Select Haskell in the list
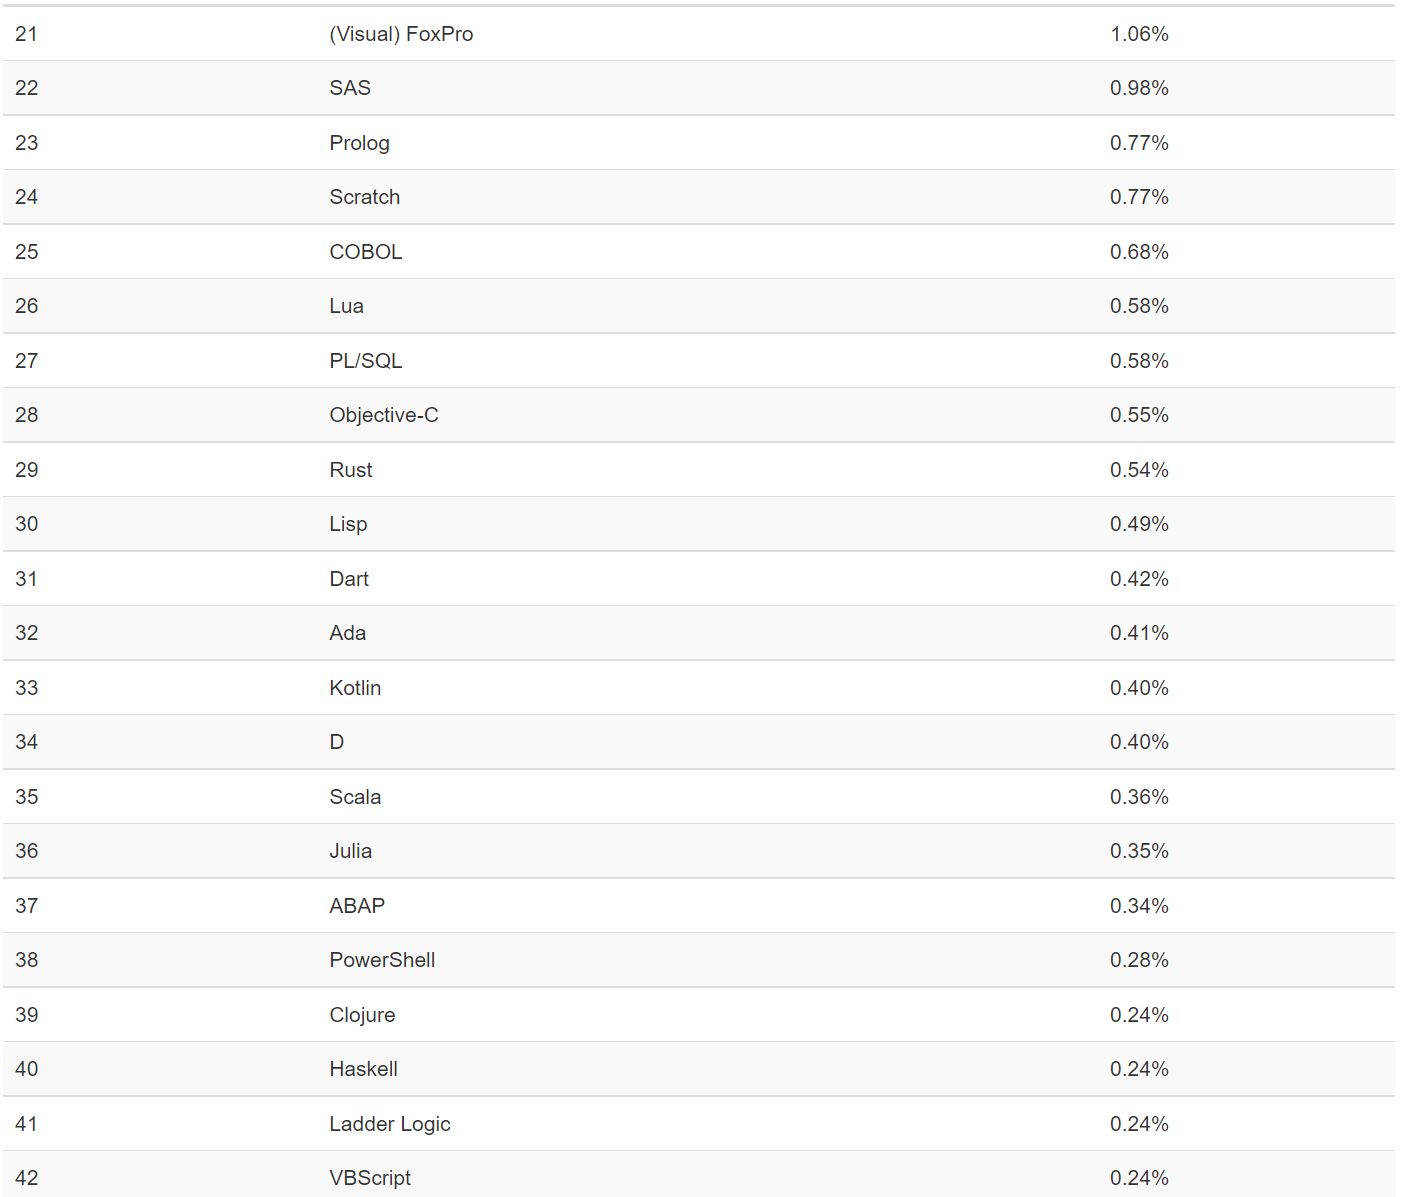The width and height of the screenshot is (1401, 1197). [363, 1069]
